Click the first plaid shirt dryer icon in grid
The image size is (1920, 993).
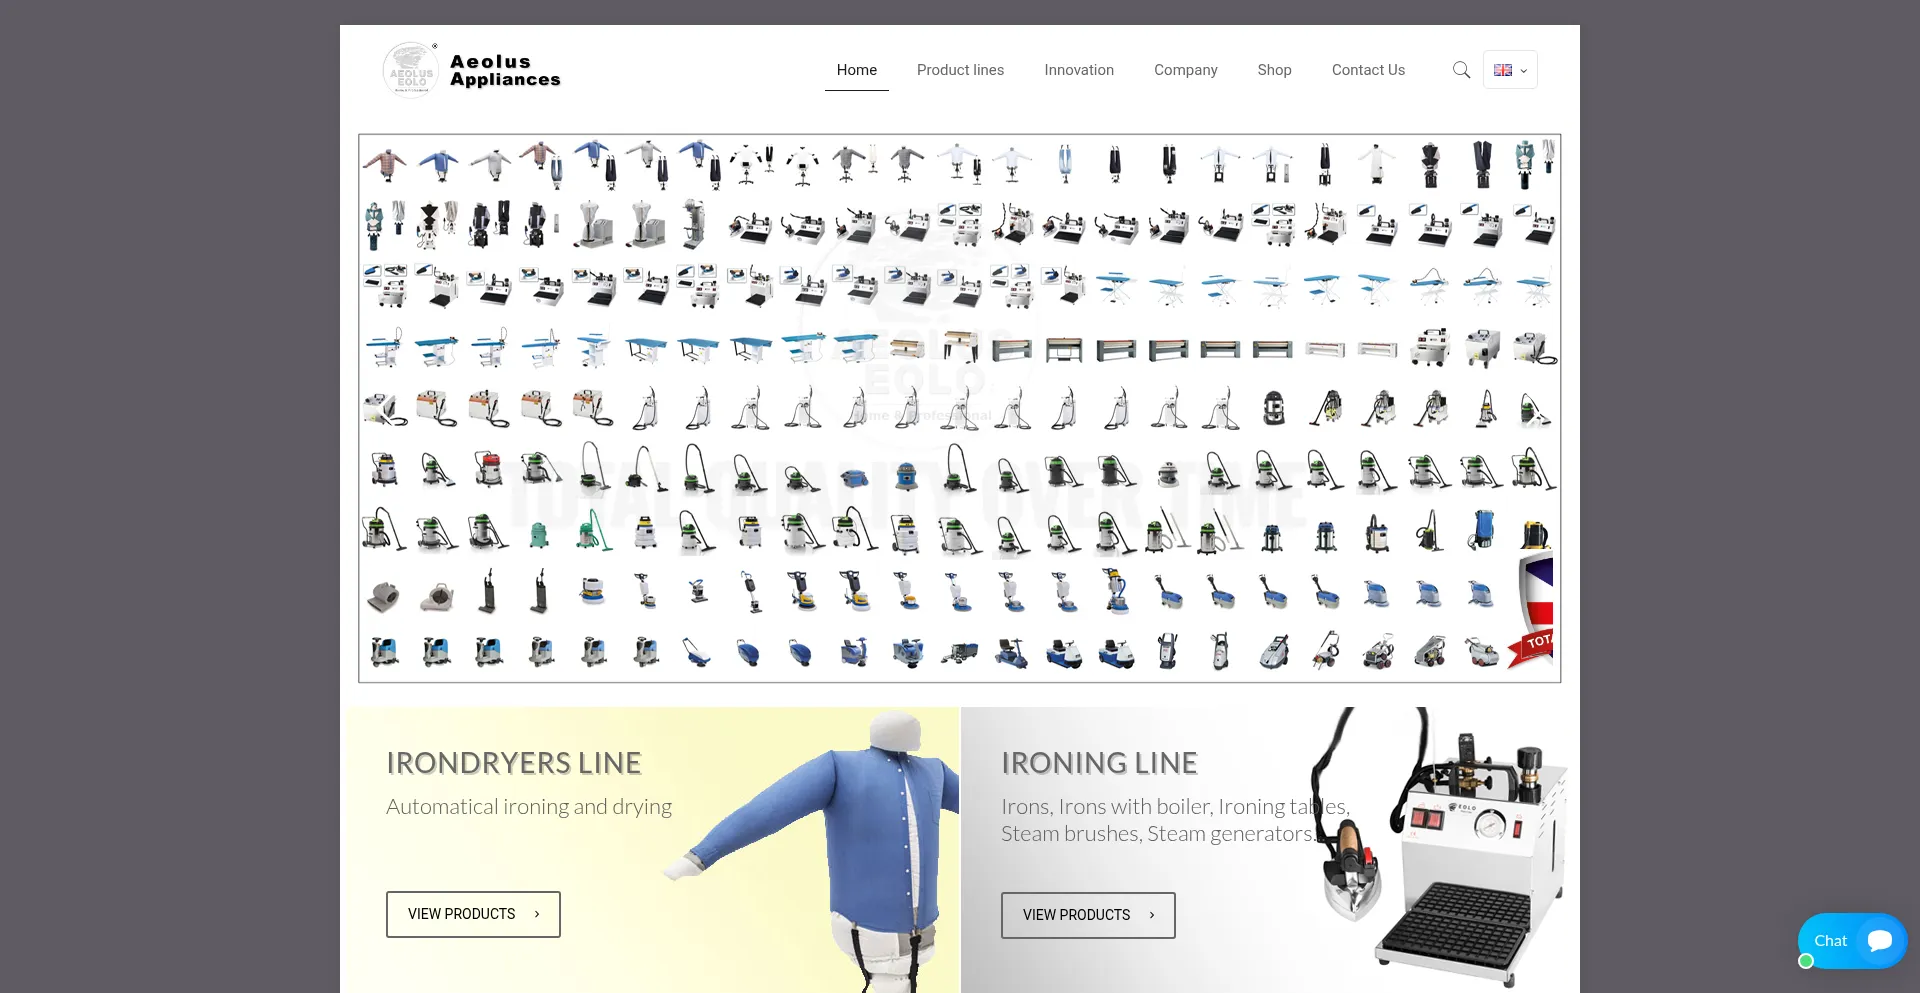click(385, 162)
